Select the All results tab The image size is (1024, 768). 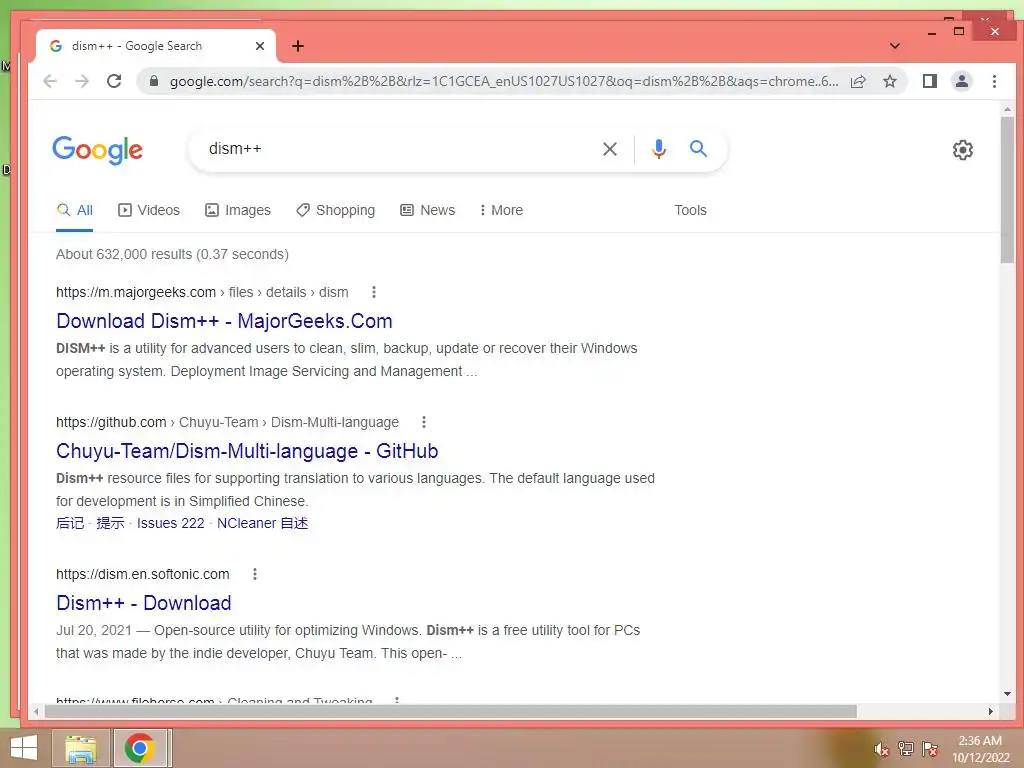(74, 210)
